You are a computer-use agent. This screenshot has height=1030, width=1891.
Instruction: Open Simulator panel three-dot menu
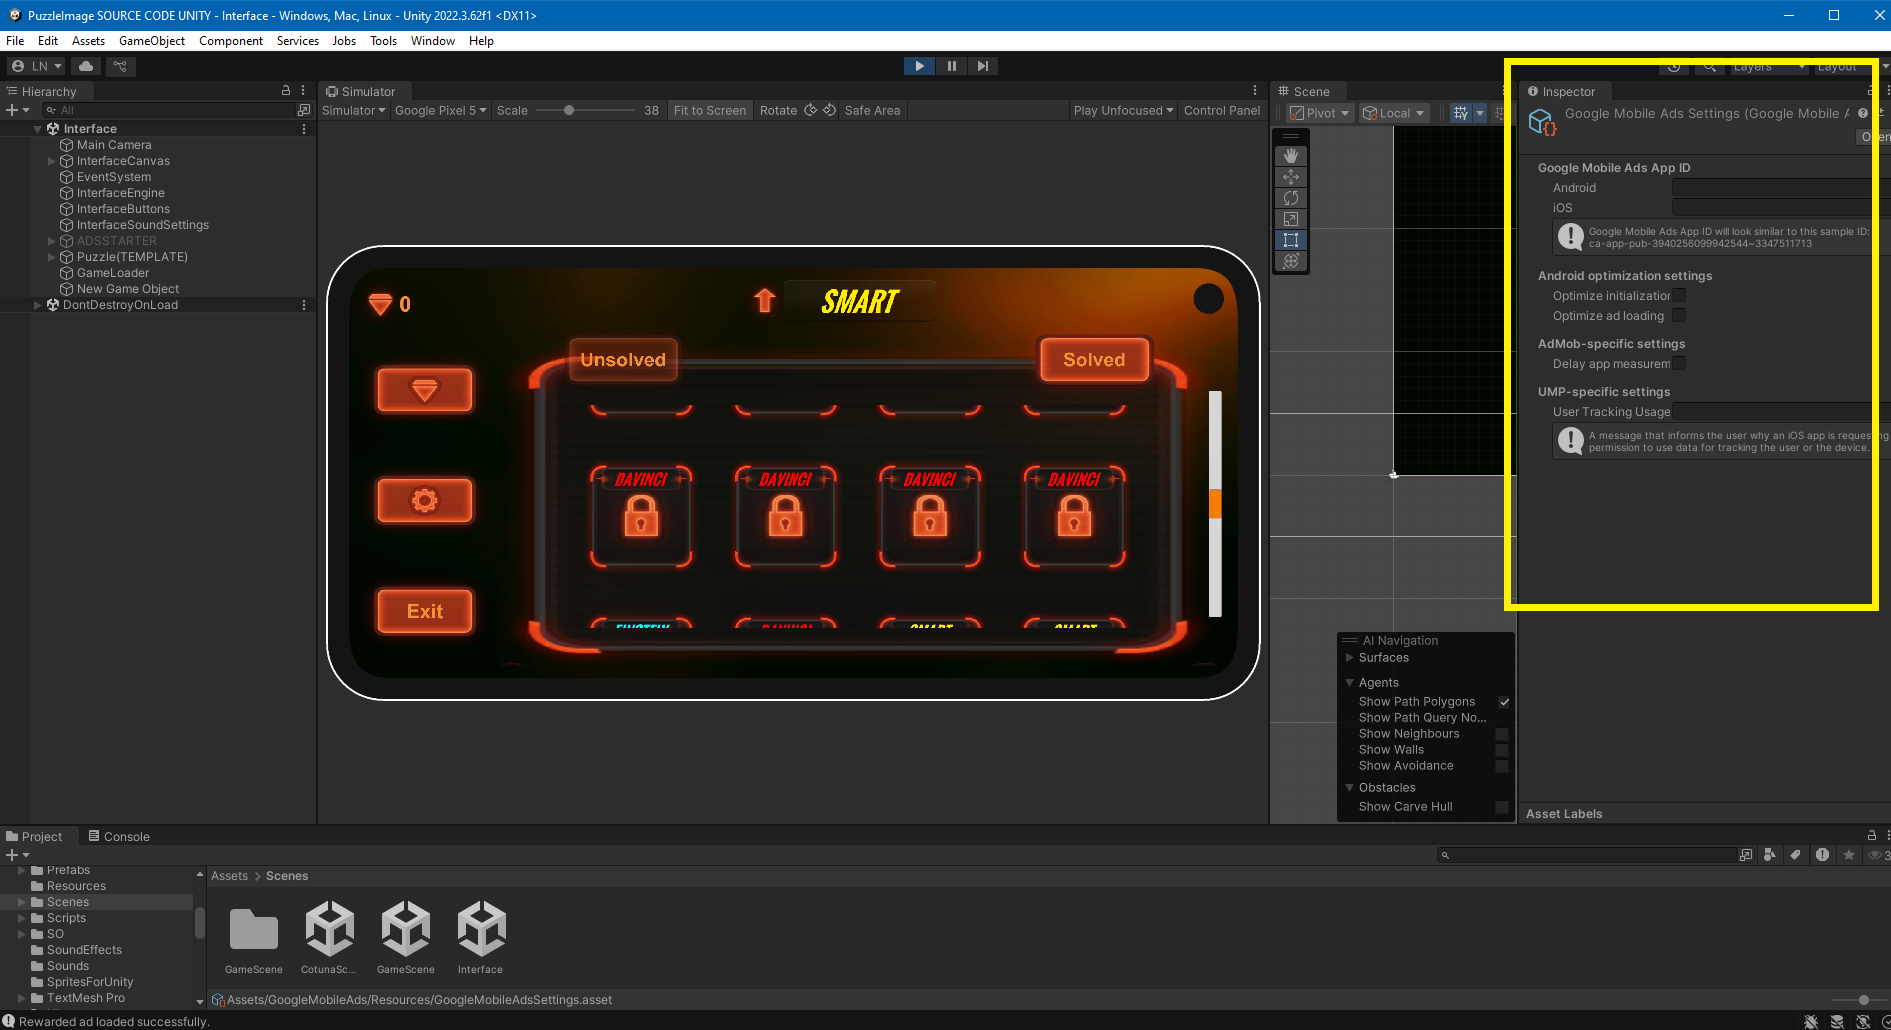1255,91
